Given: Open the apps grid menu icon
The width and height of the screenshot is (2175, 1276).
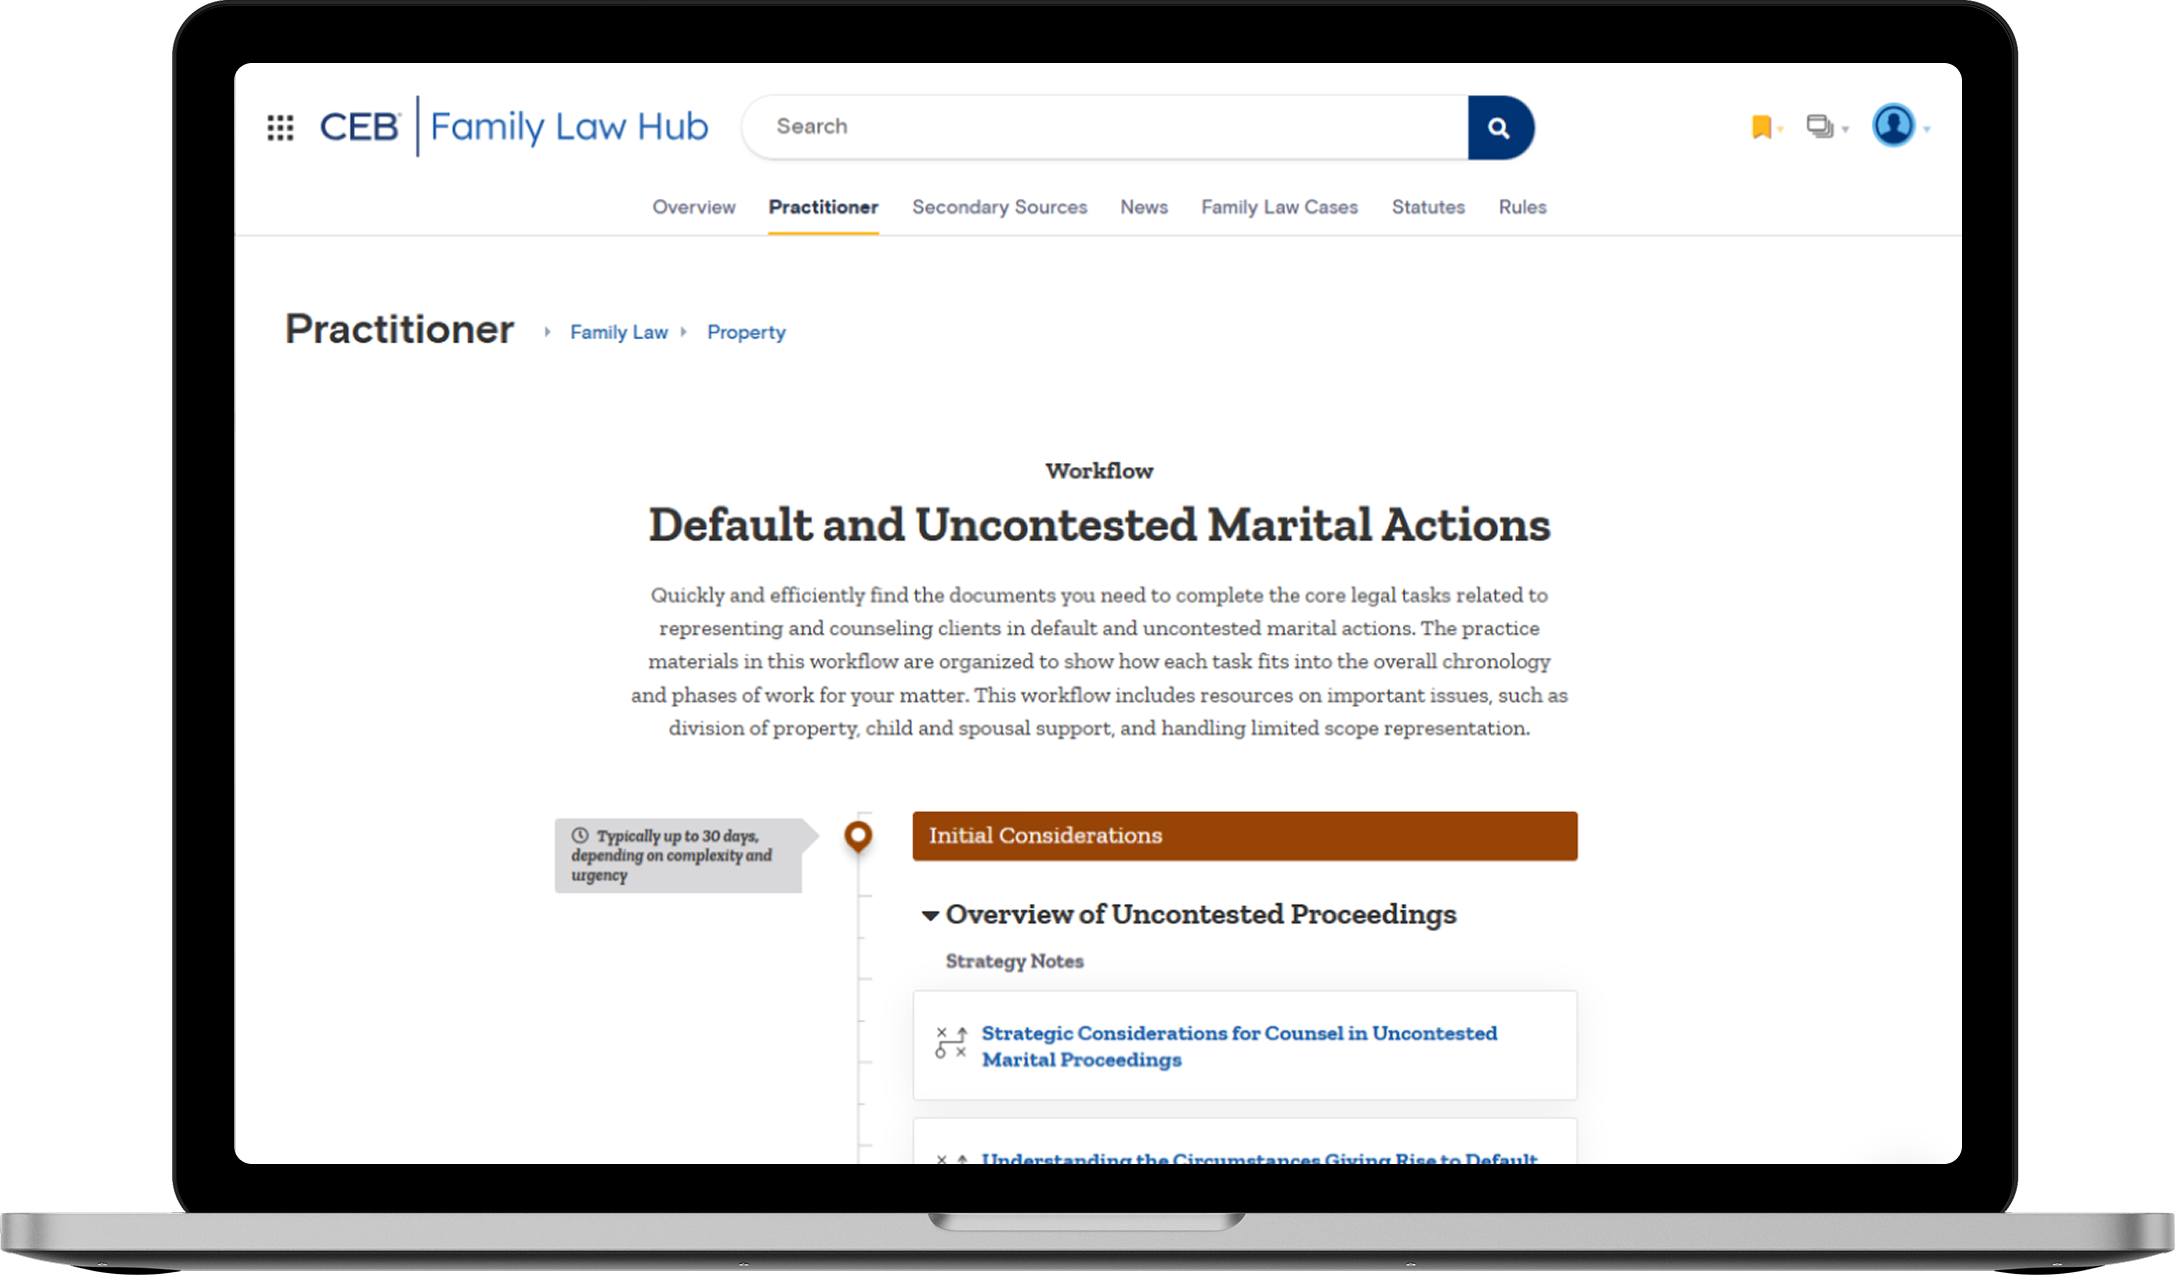Looking at the screenshot, I should (280, 127).
